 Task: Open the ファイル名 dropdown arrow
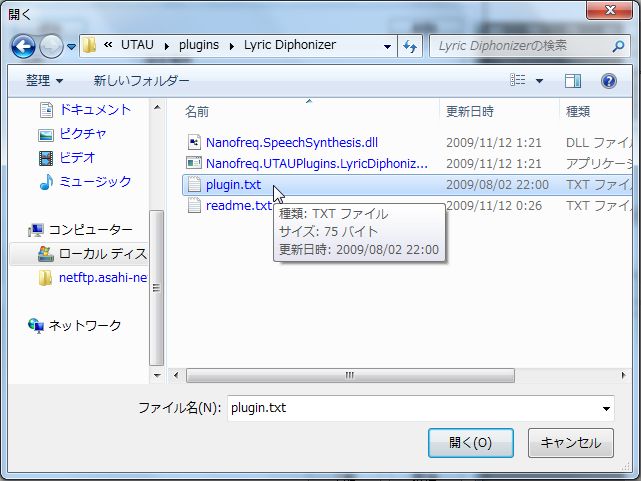606,408
